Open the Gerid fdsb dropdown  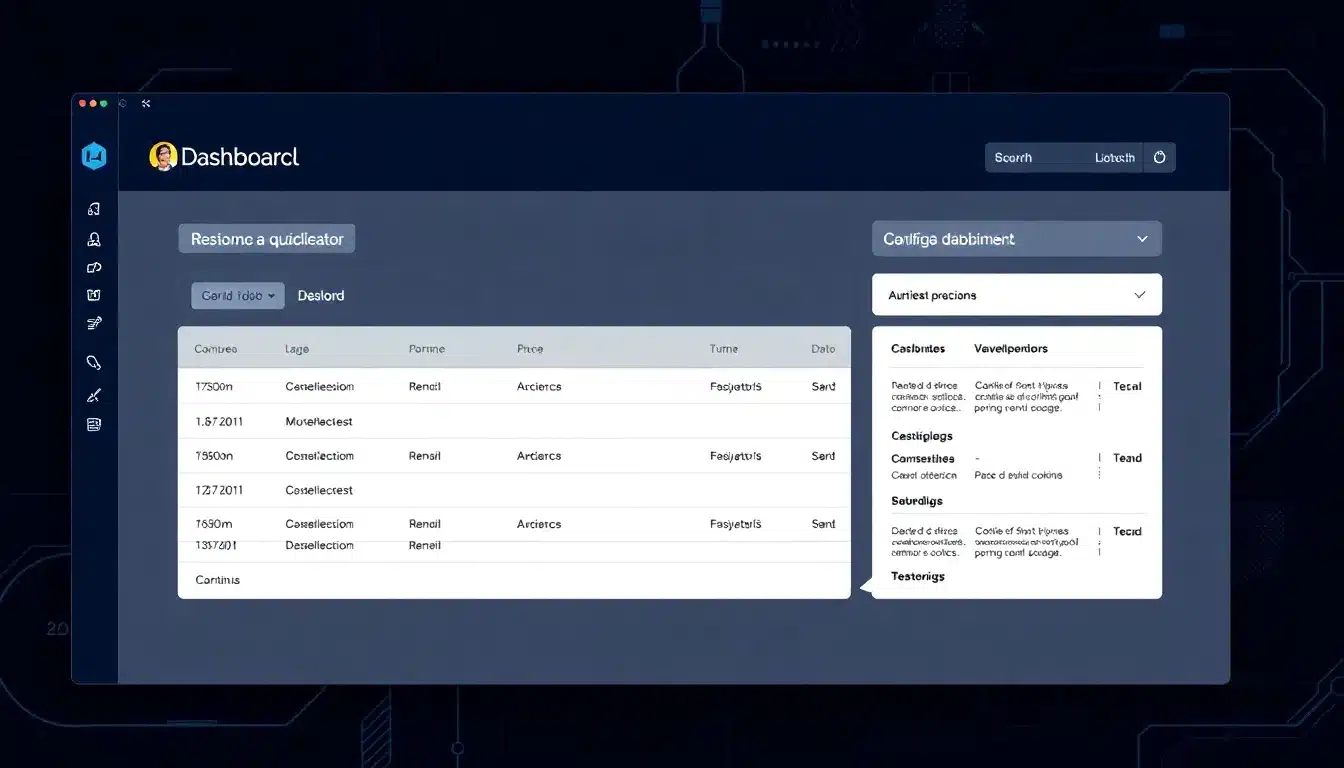(237, 295)
